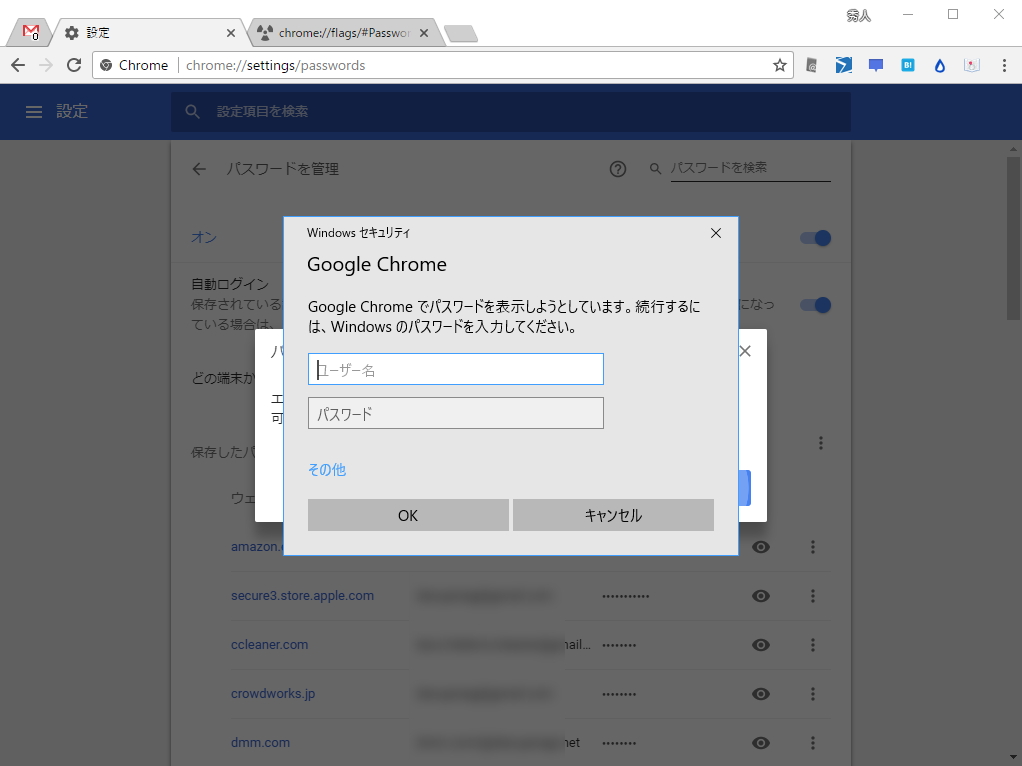The height and width of the screenshot is (766, 1022).
Task: Open crowdworks.jp link
Action: [x=273, y=694]
